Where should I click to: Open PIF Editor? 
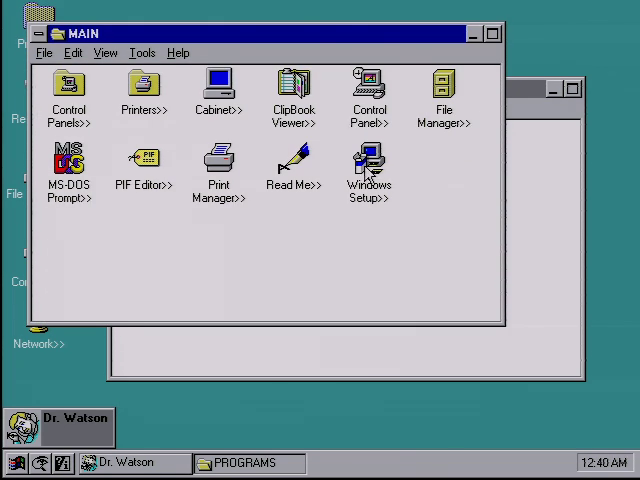pos(144,158)
